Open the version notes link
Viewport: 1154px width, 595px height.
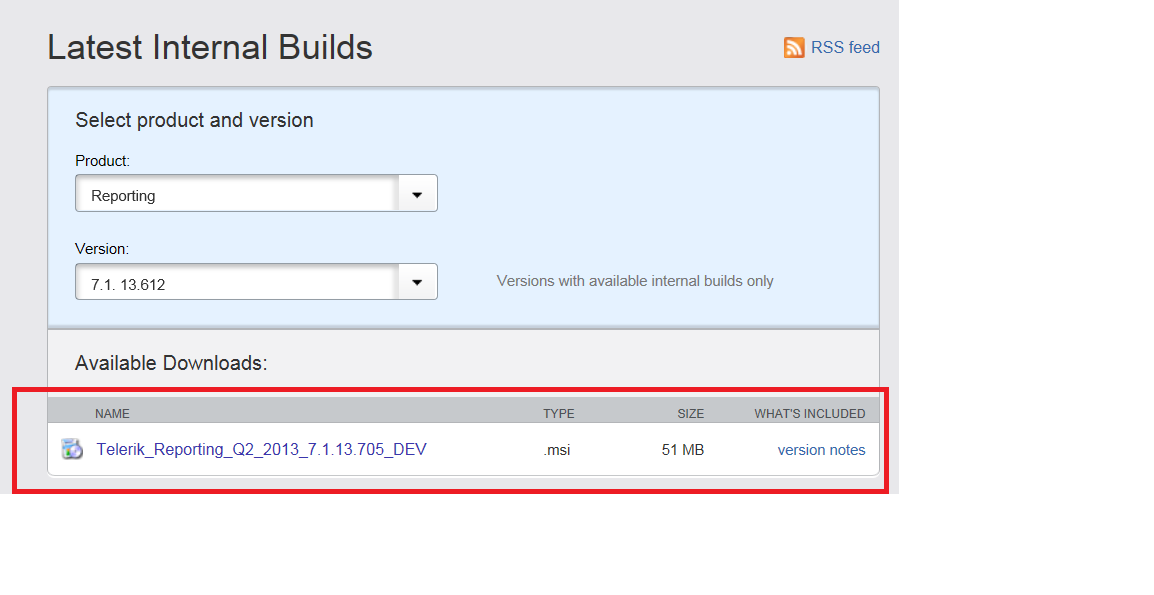click(x=821, y=450)
